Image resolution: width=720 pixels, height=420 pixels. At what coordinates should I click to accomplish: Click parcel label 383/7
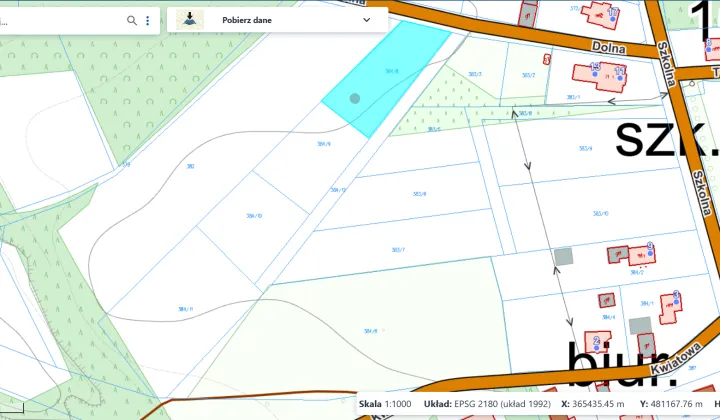[398, 250]
